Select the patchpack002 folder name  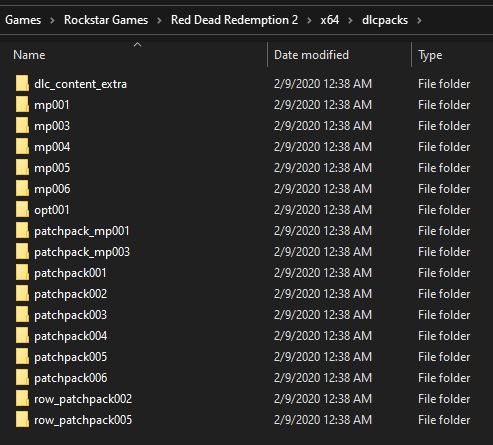click(71, 294)
